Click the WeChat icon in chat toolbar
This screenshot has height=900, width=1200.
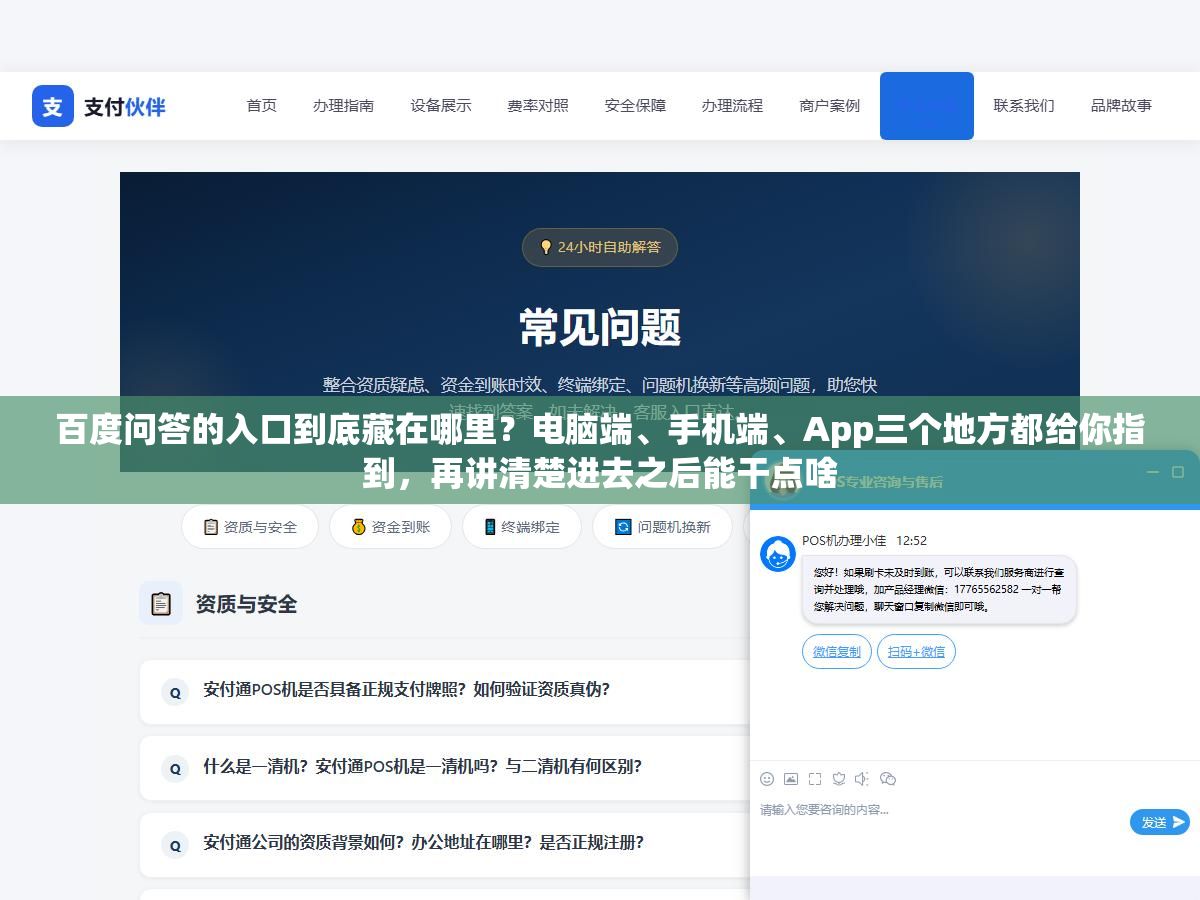tap(887, 779)
